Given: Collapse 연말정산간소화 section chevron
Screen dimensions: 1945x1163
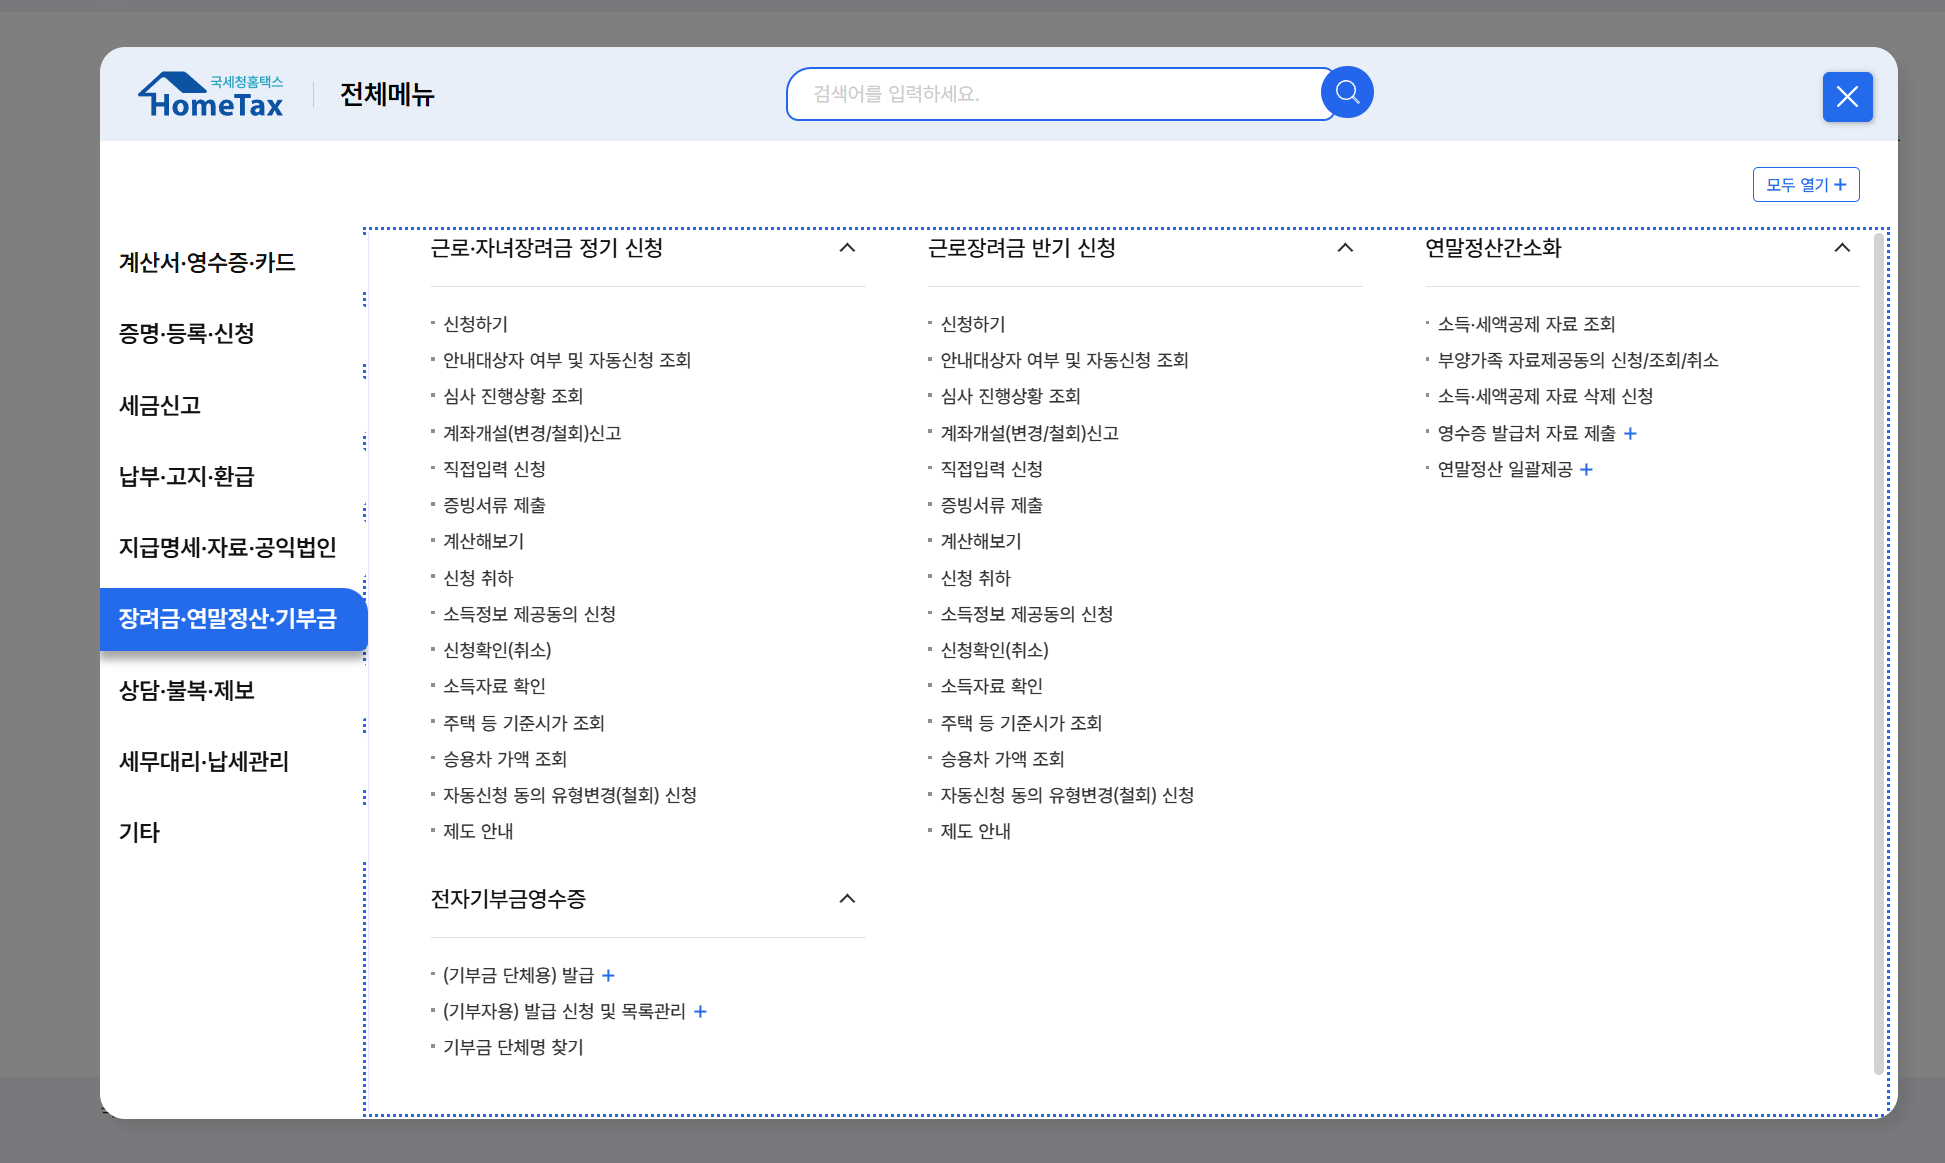Looking at the screenshot, I should [x=1842, y=248].
